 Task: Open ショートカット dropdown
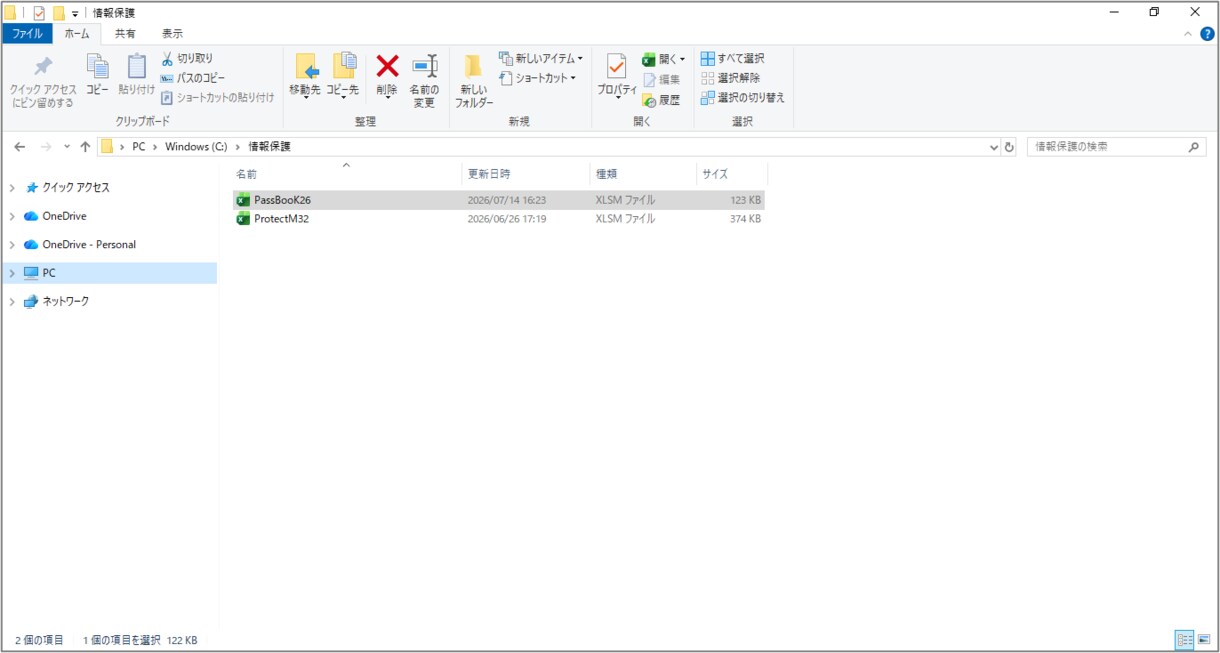click(538, 78)
